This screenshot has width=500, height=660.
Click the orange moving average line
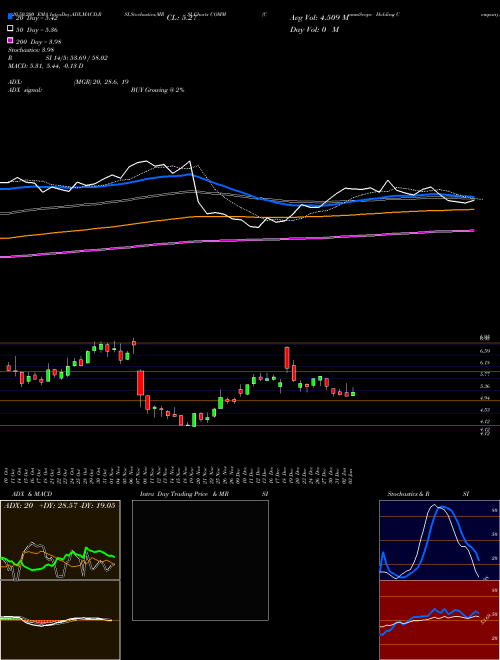[236, 217]
